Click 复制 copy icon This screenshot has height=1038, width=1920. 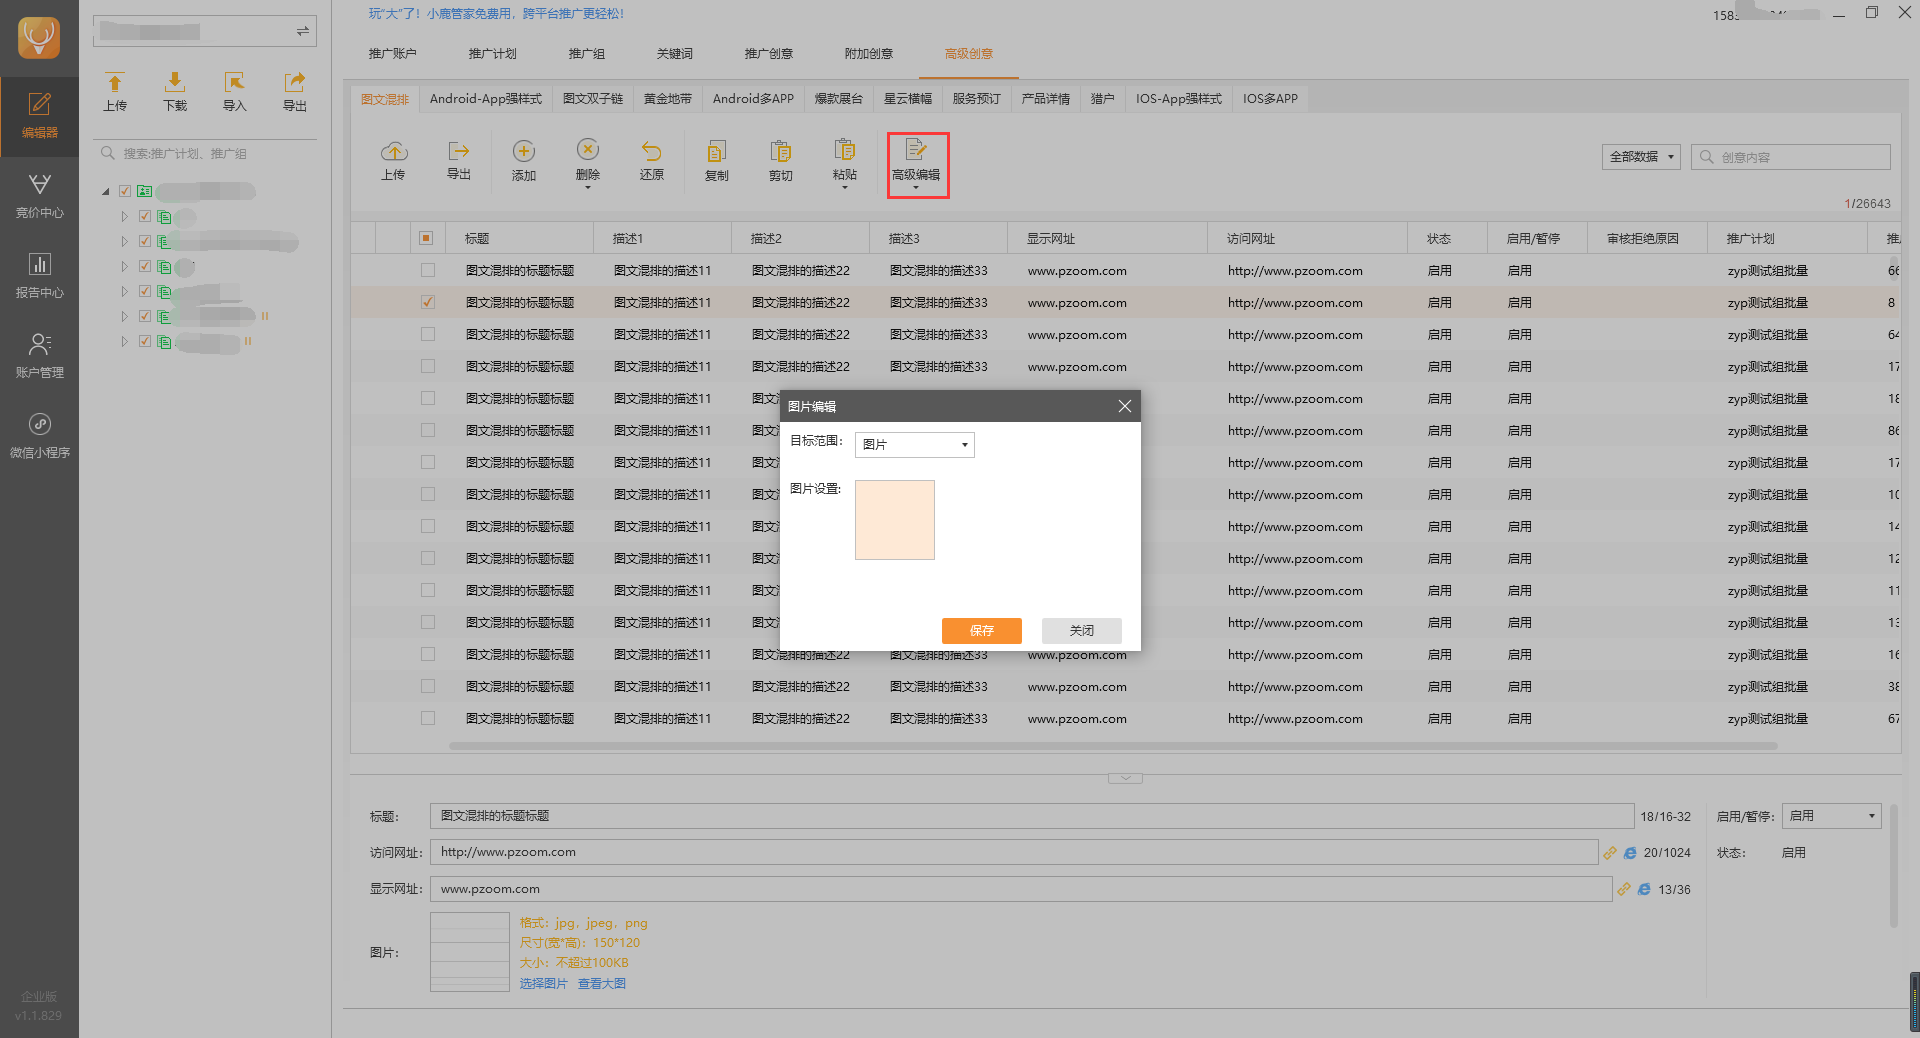[x=717, y=161]
